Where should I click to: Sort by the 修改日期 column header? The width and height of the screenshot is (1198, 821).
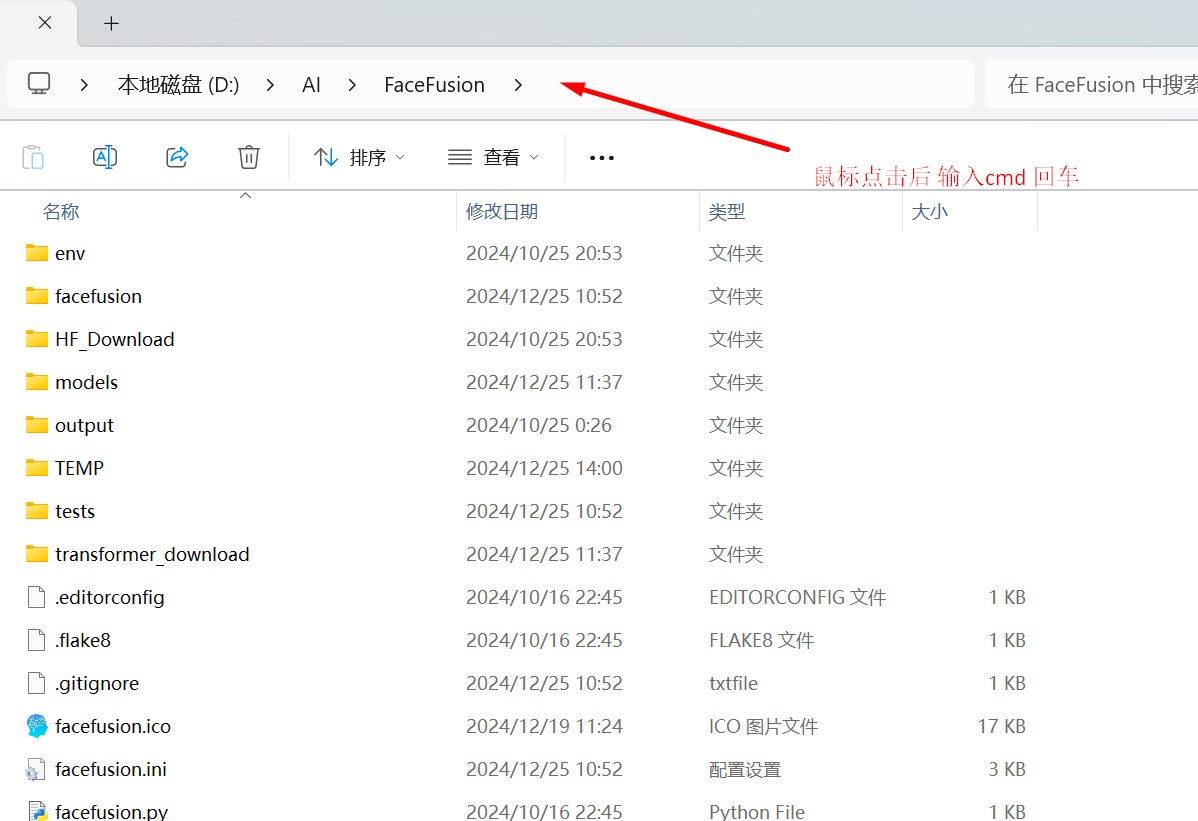502,212
